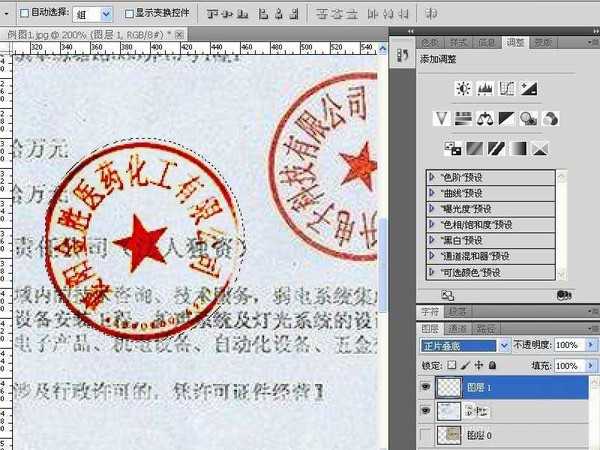Add a Levels adjustment via histogram icon

[x=484, y=89]
